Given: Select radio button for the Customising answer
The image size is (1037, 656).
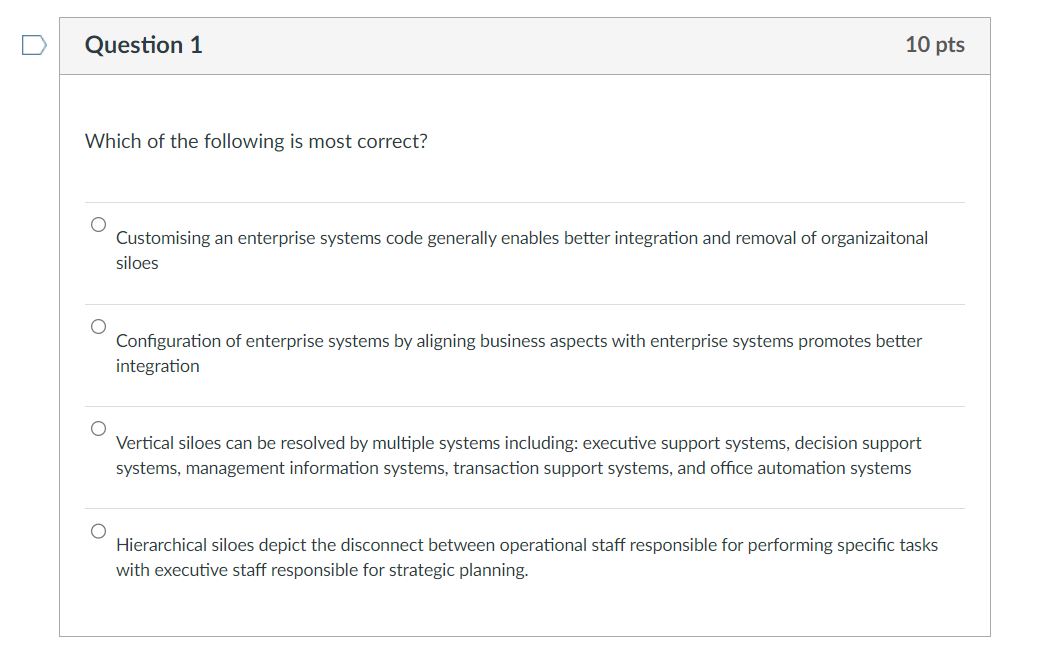Looking at the screenshot, I should point(98,223).
